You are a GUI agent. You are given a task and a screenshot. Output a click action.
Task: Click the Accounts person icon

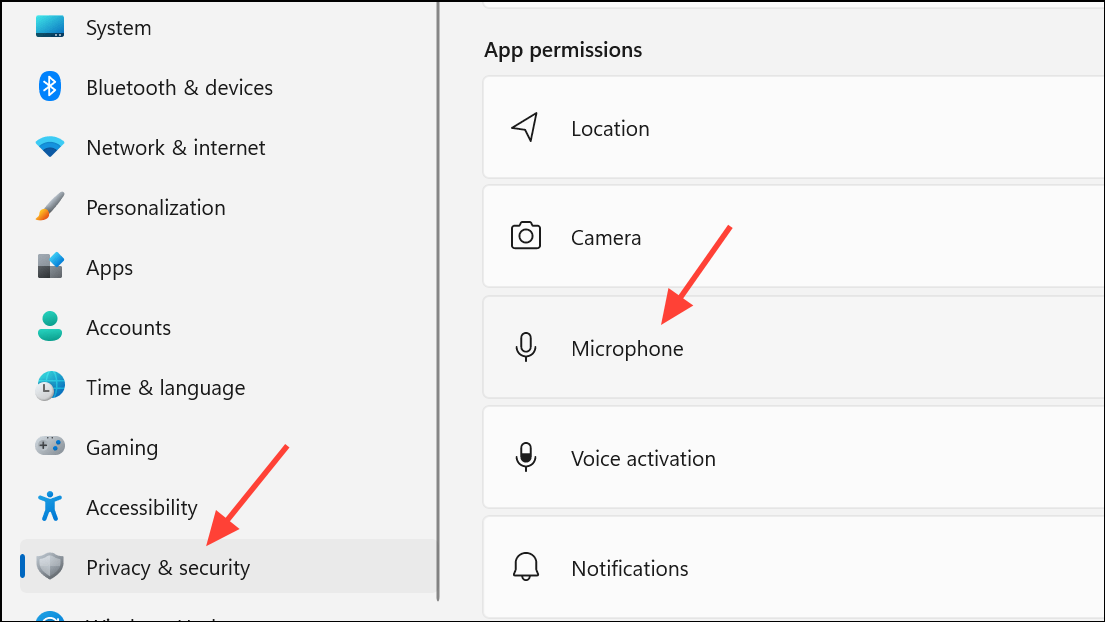(50, 327)
